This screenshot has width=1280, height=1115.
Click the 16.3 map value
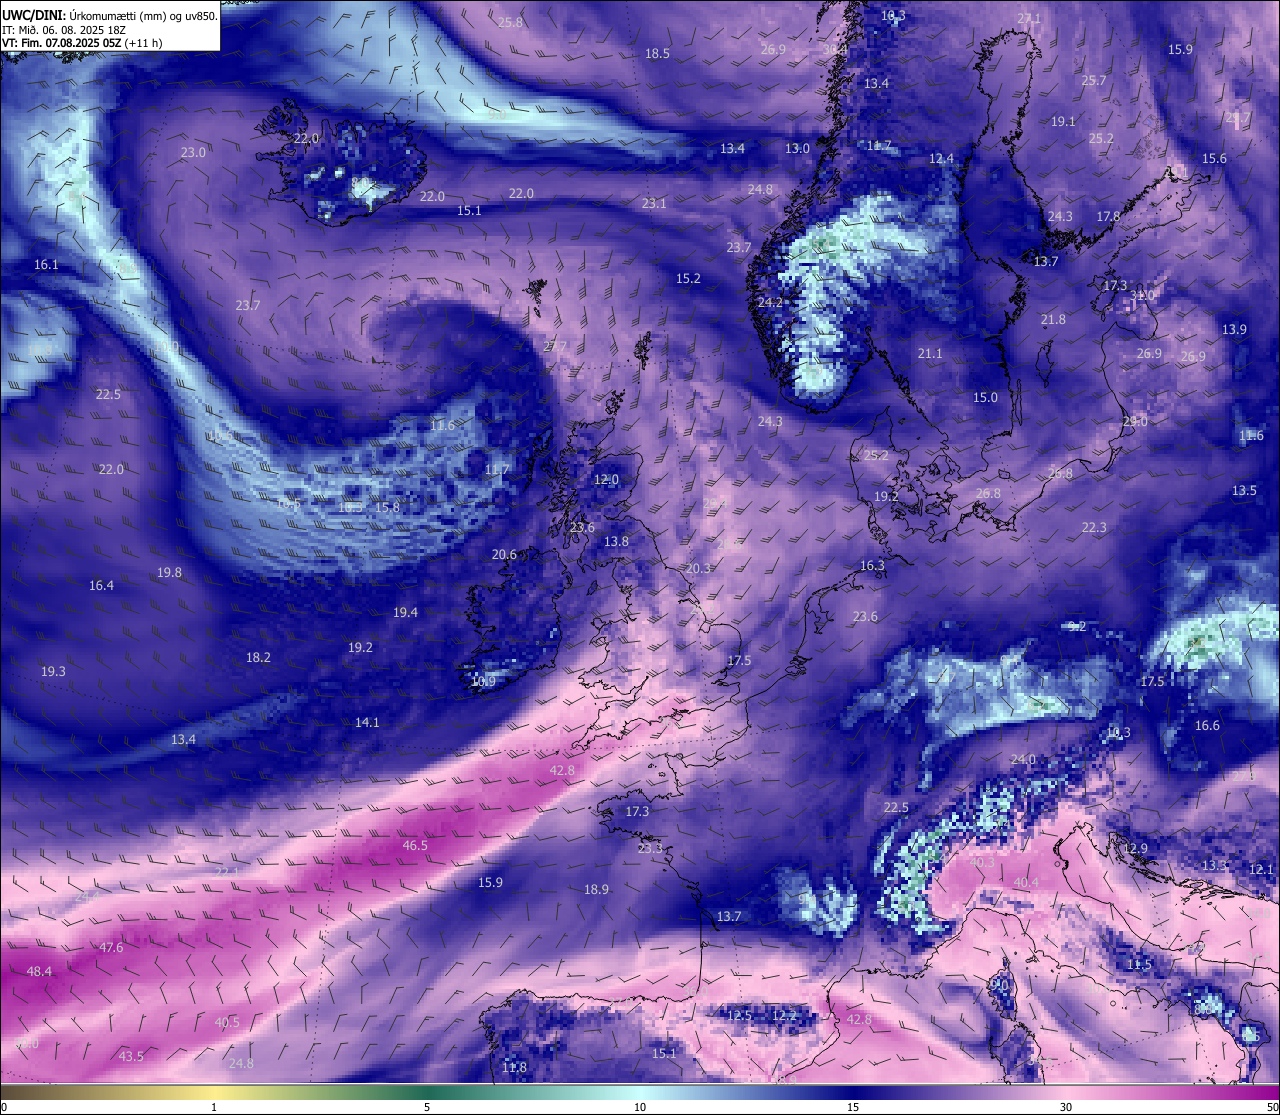(872, 565)
